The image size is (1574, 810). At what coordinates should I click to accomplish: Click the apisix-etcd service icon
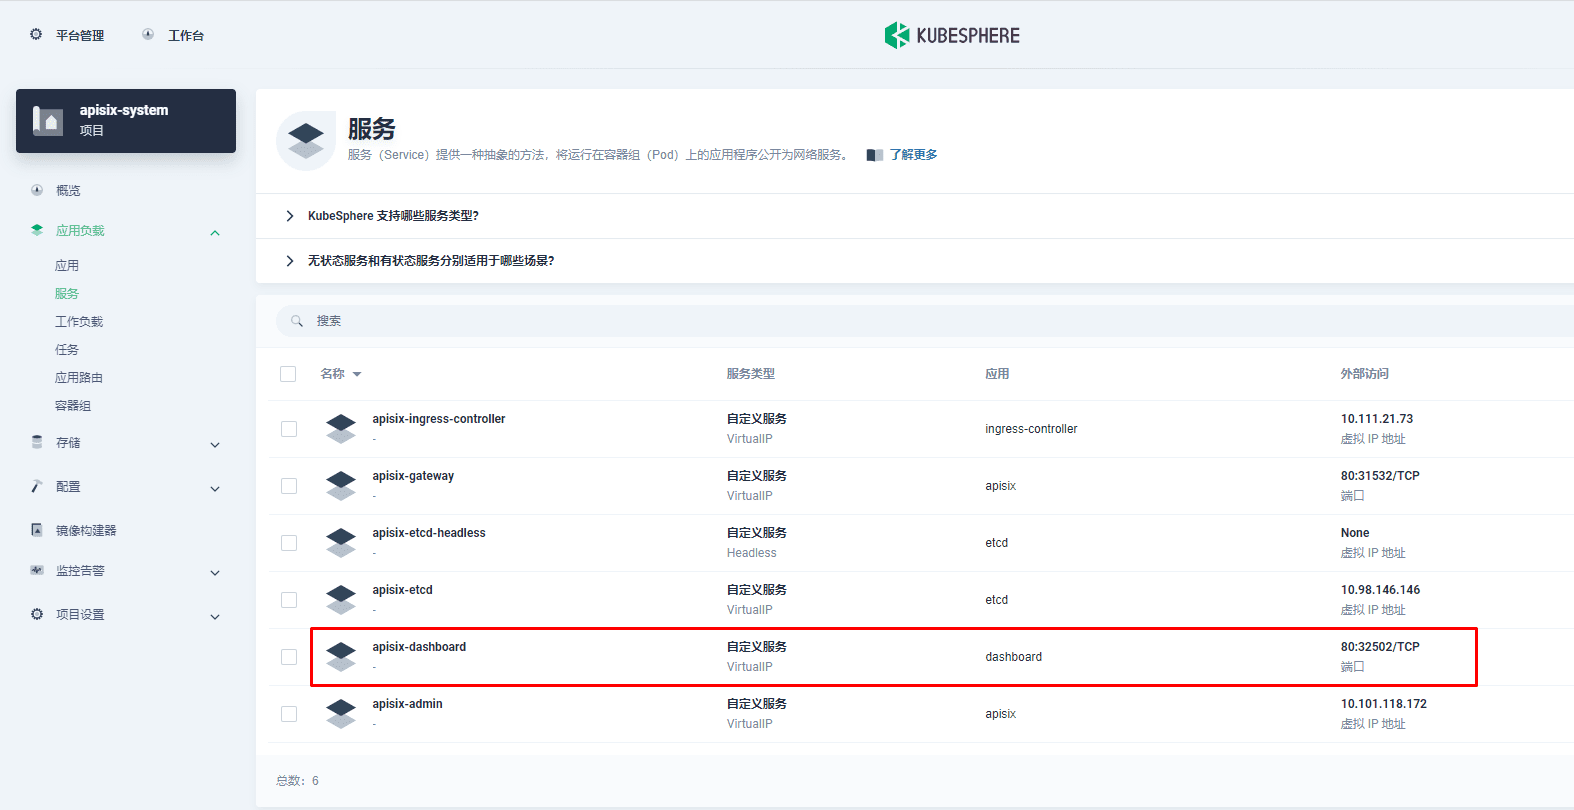pos(341,600)
